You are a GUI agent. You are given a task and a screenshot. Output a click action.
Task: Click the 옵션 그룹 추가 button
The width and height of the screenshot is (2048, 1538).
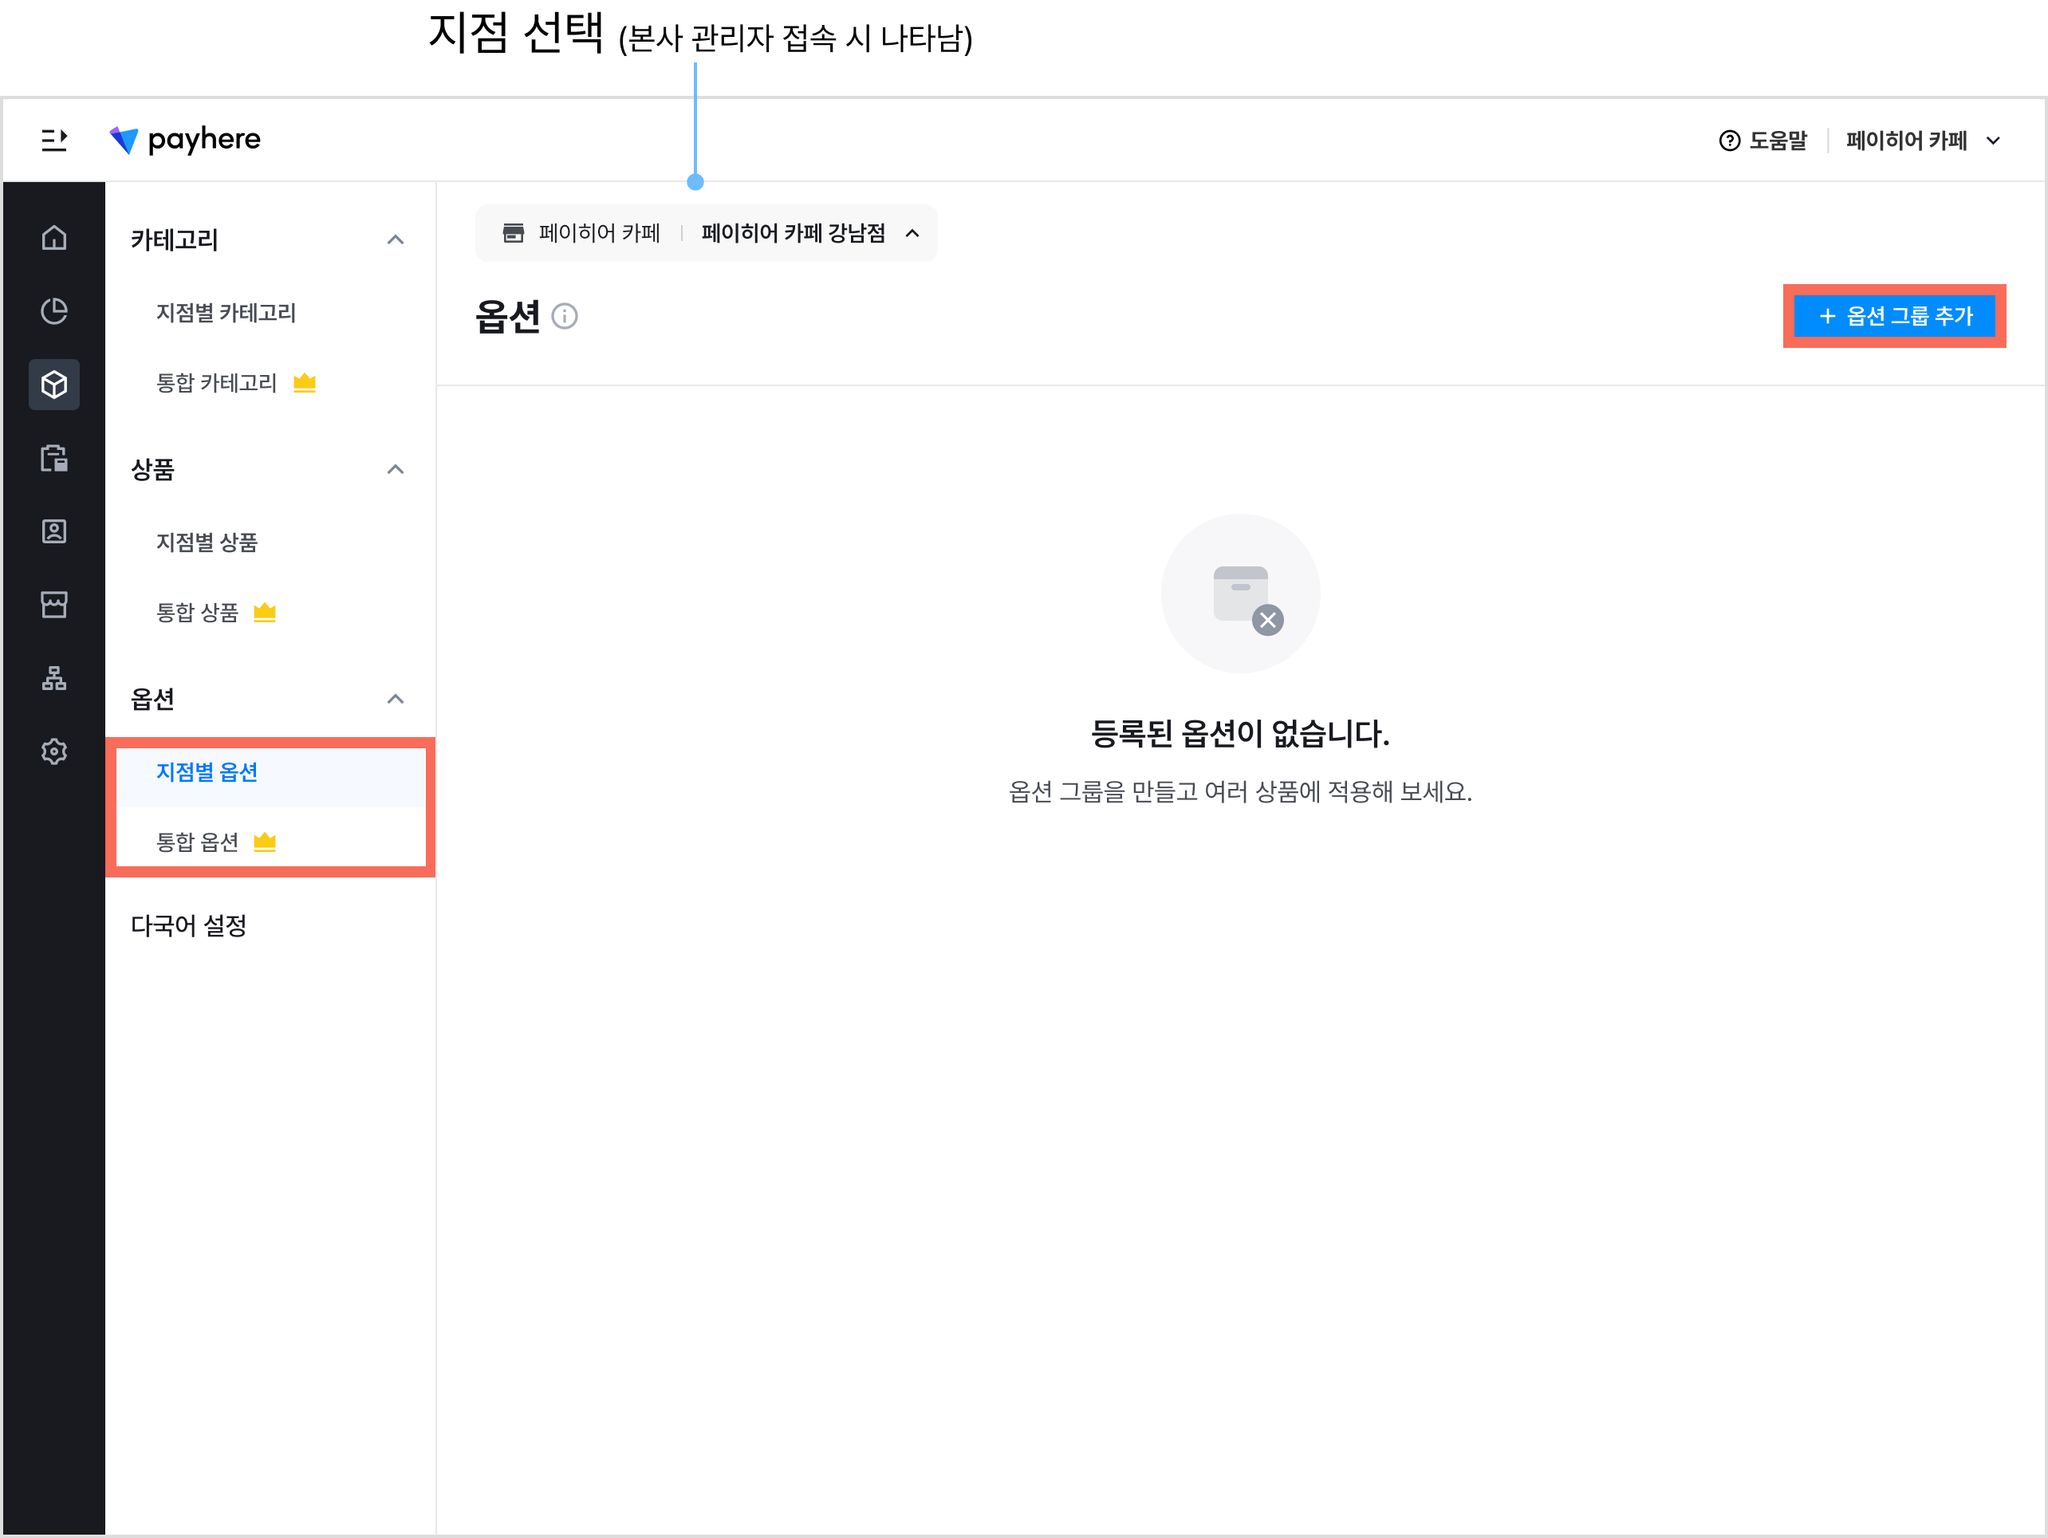pos(1894,316)
